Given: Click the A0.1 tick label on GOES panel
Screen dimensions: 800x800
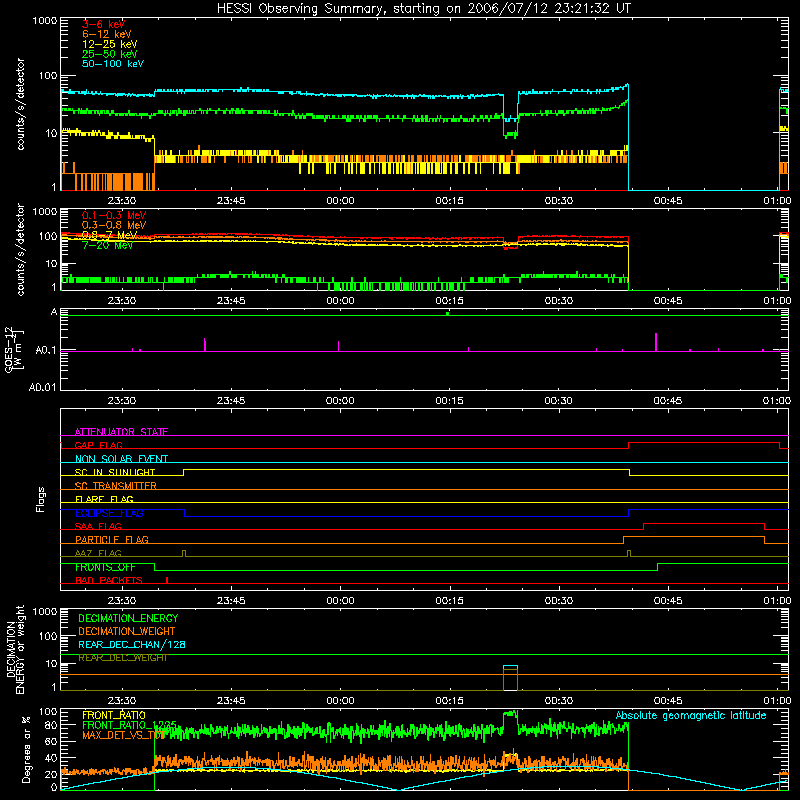Looking at the screenshot, I should click(x=45, y=351).
